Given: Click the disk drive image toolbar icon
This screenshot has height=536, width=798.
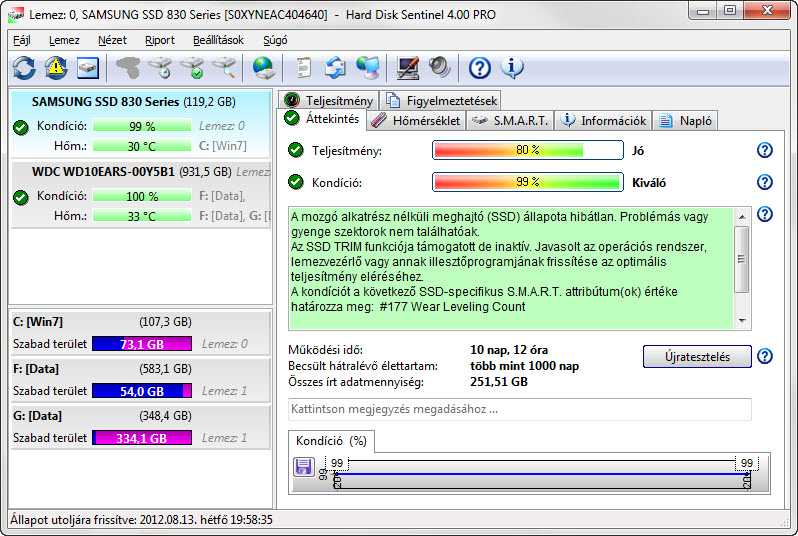Looking at the screenshot, I should pos(88,68).
